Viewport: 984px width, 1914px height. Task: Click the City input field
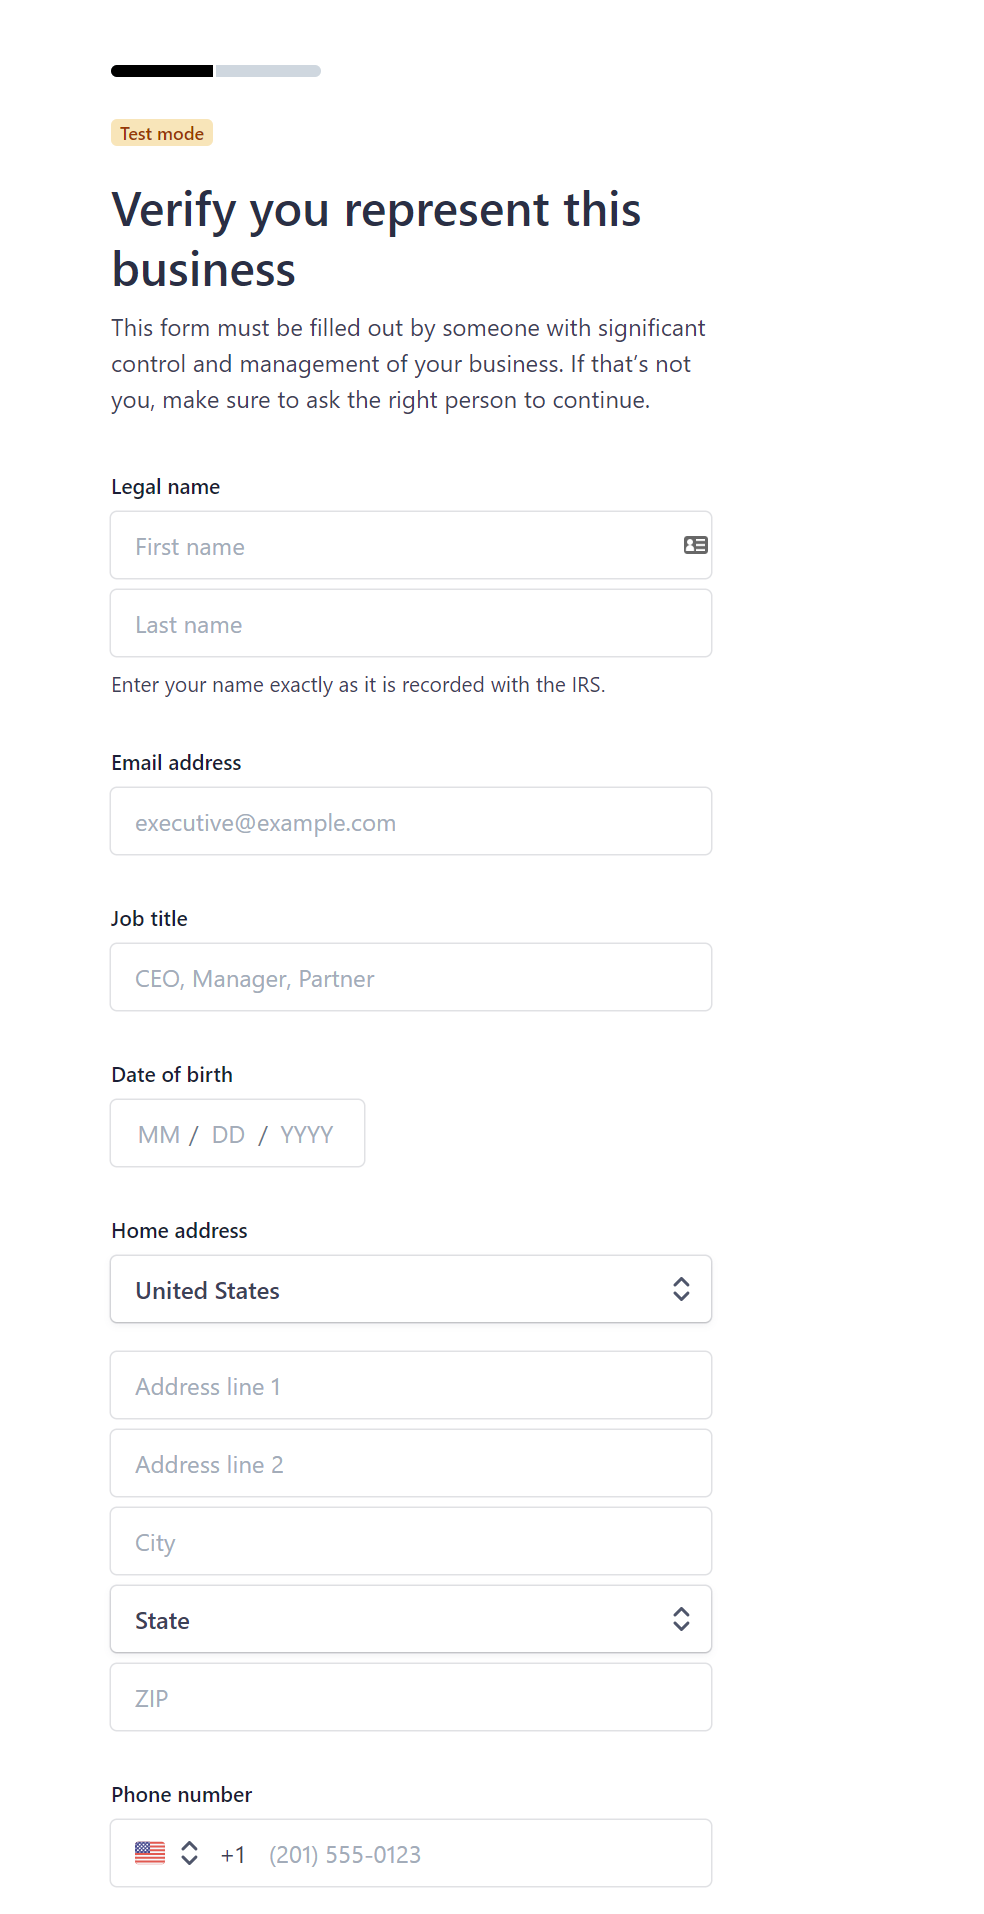point(411,1541)
